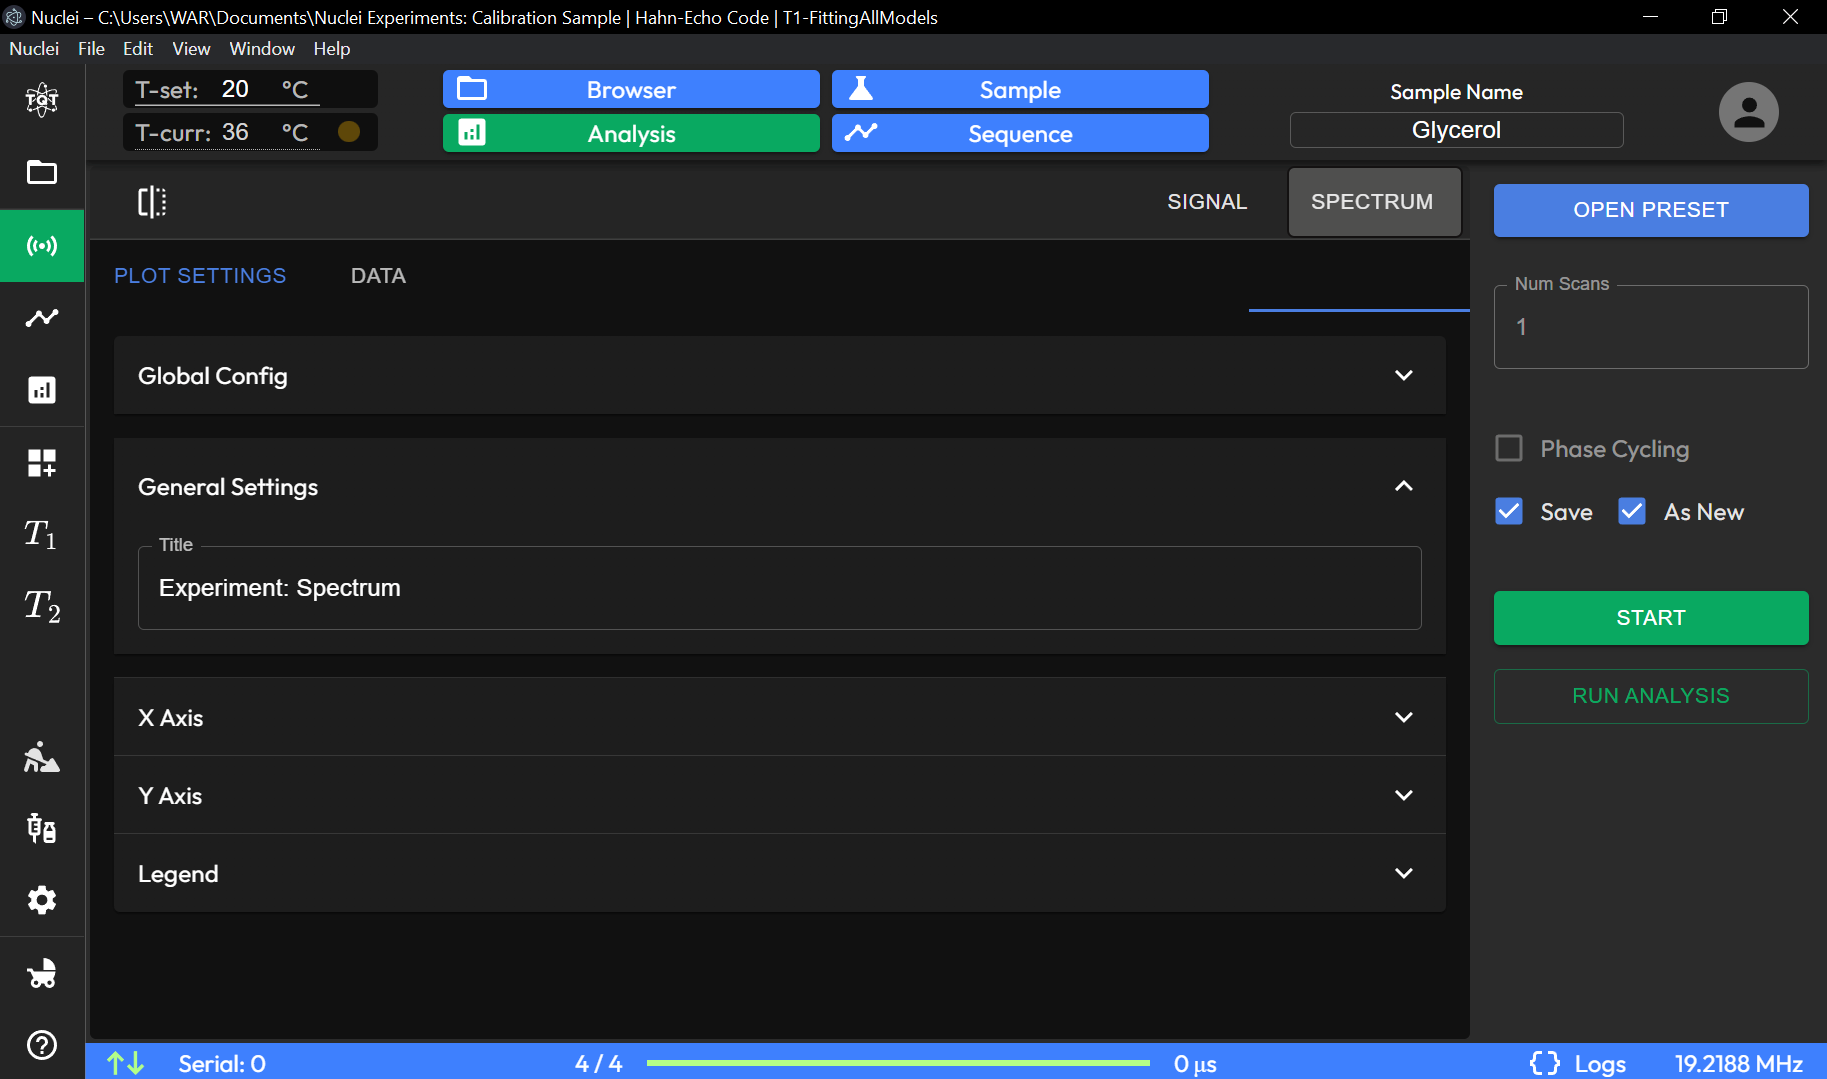
Task: Open the bottles sample sidebar icon
Action: [42, 828]
